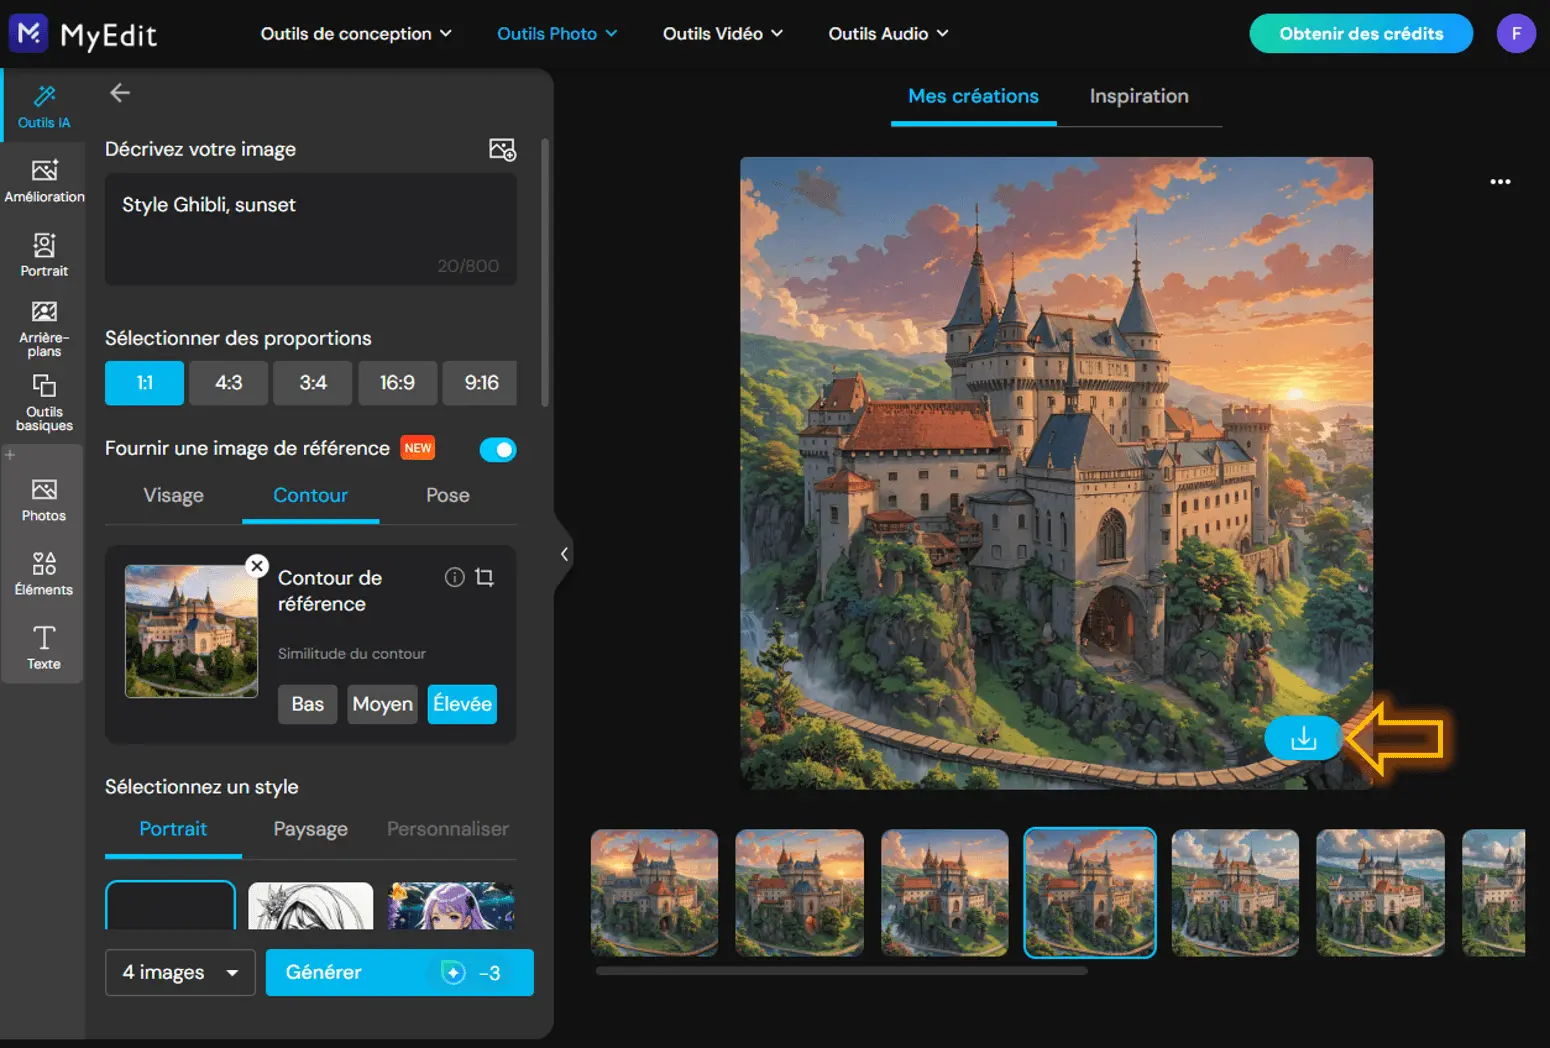Set contour similarity to Moyen
Viewport: 1550px width, 1048px height.
pyautogui.click(x=382, y=704)
